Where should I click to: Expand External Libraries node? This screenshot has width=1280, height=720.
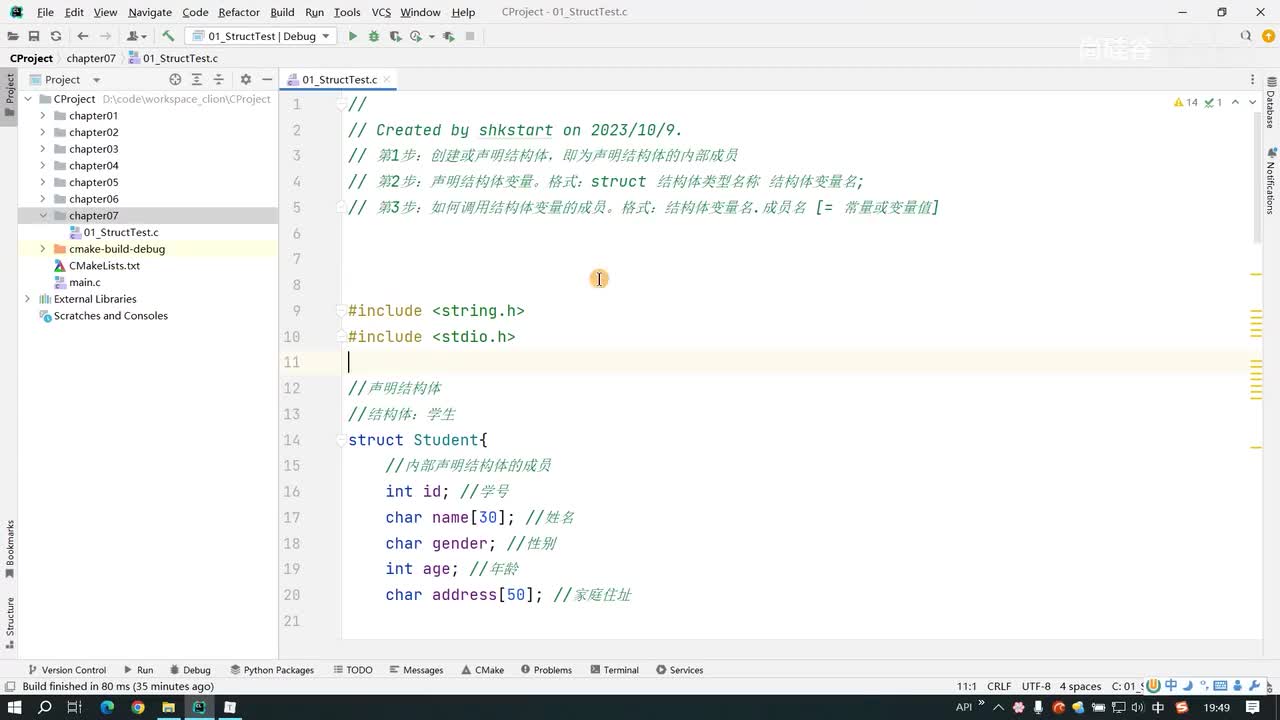(28, 299)
